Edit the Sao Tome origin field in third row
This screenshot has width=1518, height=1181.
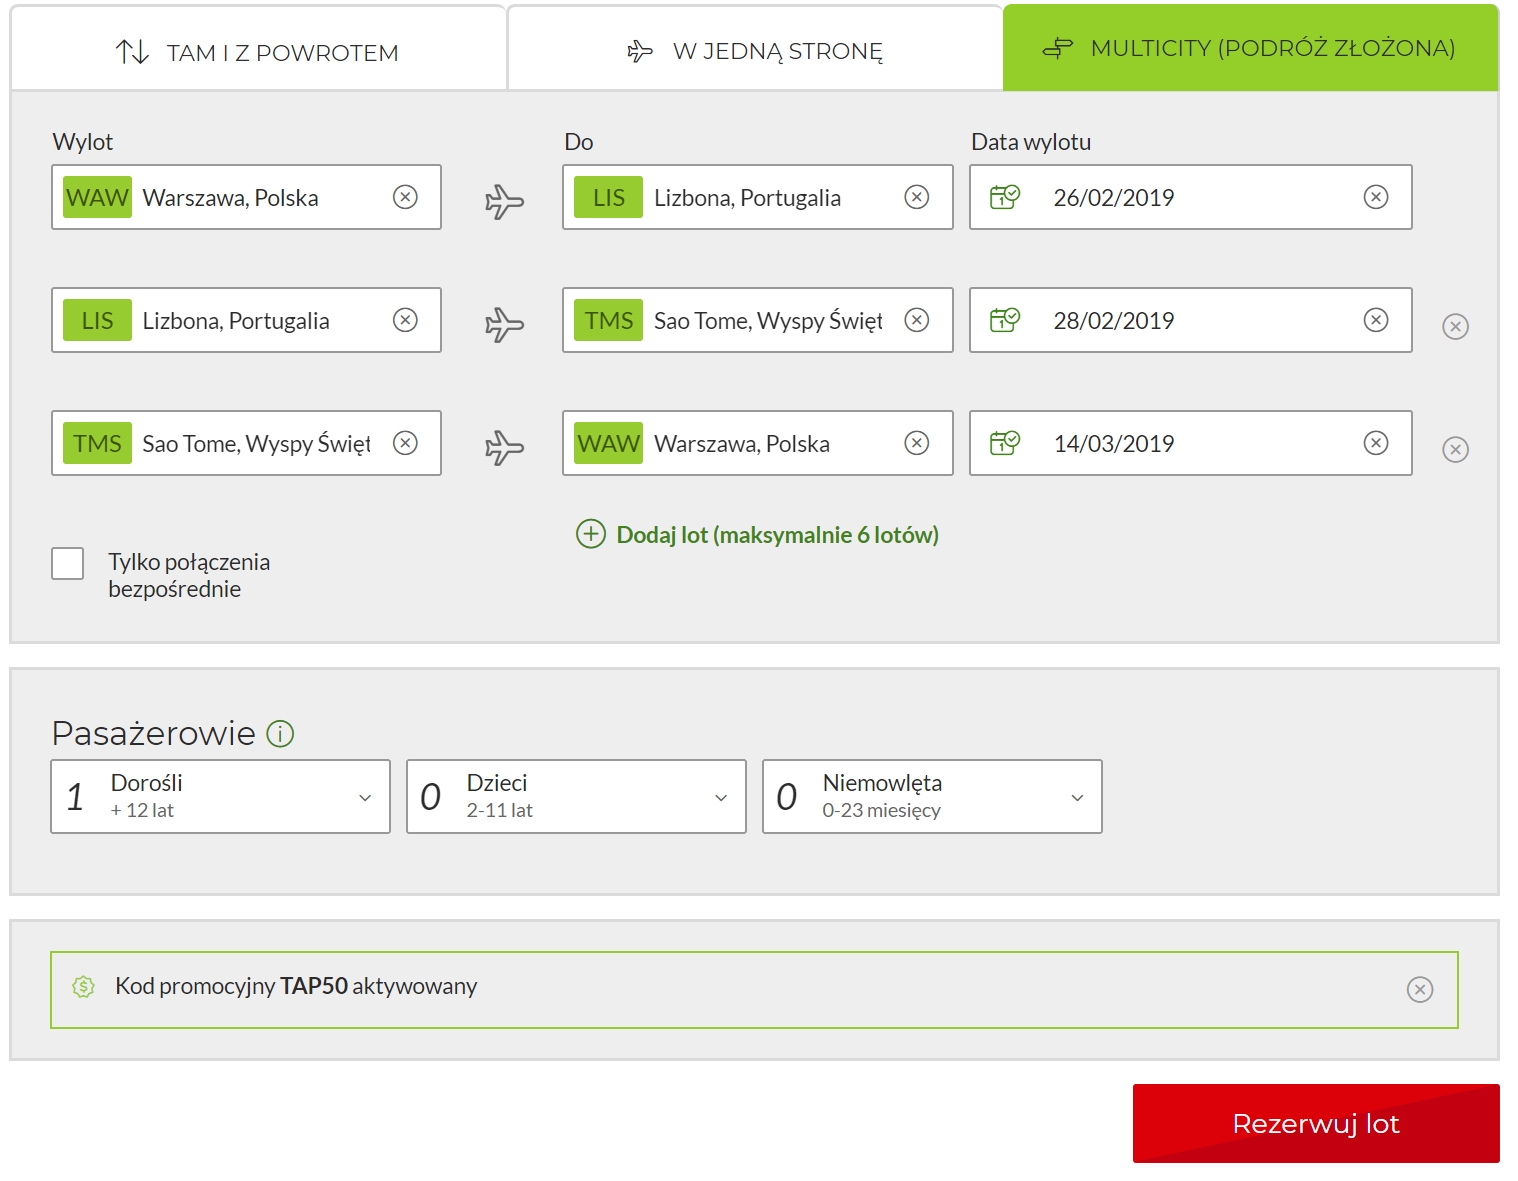(x=246, y=443)
